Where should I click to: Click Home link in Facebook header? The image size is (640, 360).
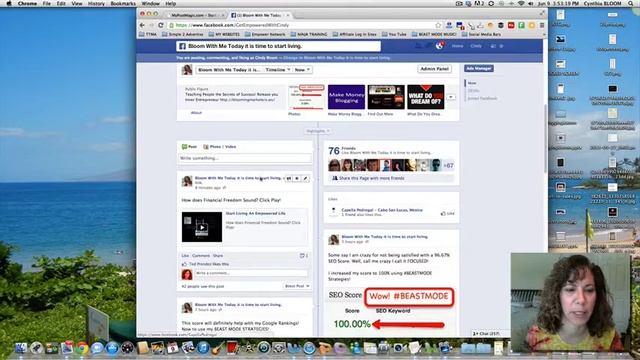tap(458, 46)
